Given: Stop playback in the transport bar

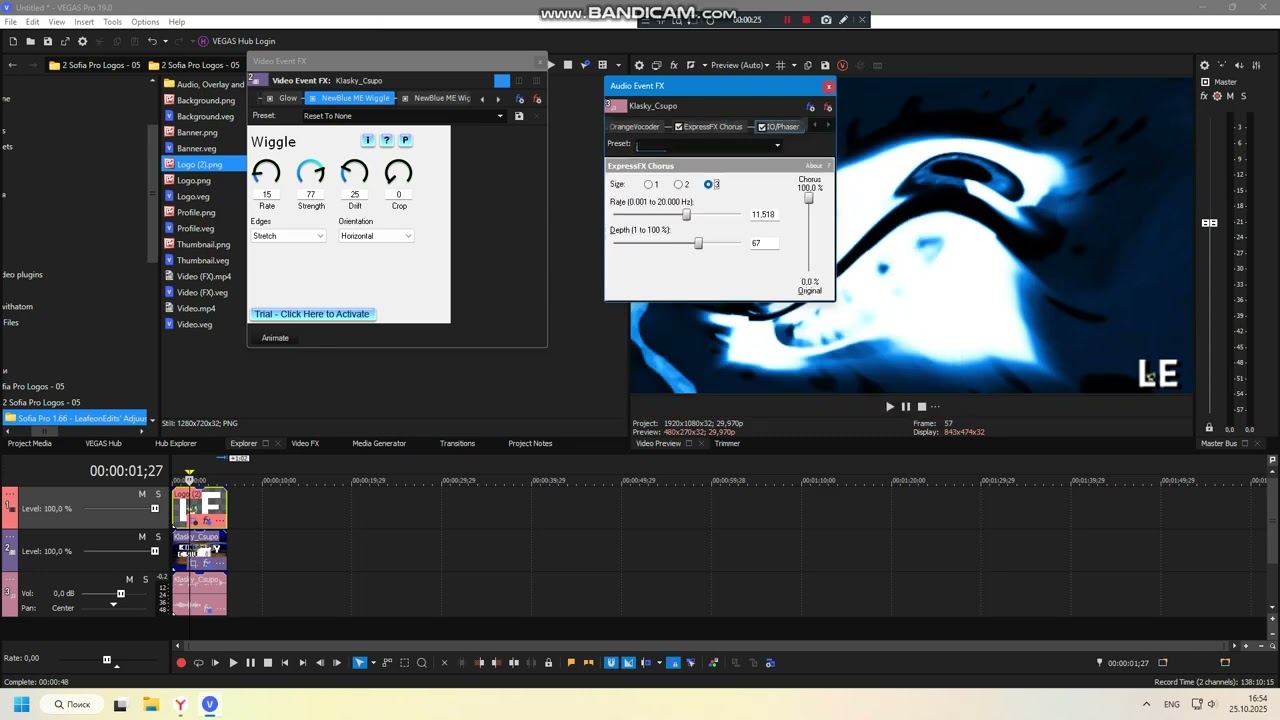Looking at the screenshot, I should (267, 662).
